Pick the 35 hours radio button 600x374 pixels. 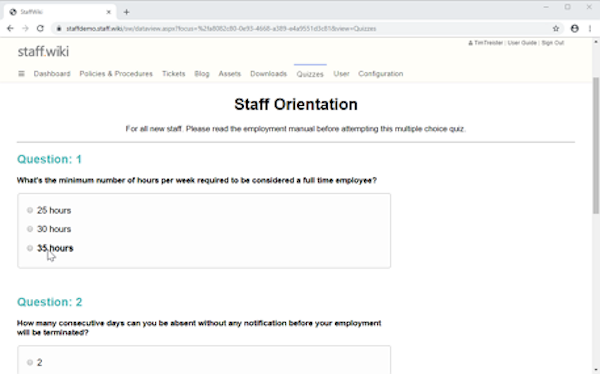click(x=30, y=248)
